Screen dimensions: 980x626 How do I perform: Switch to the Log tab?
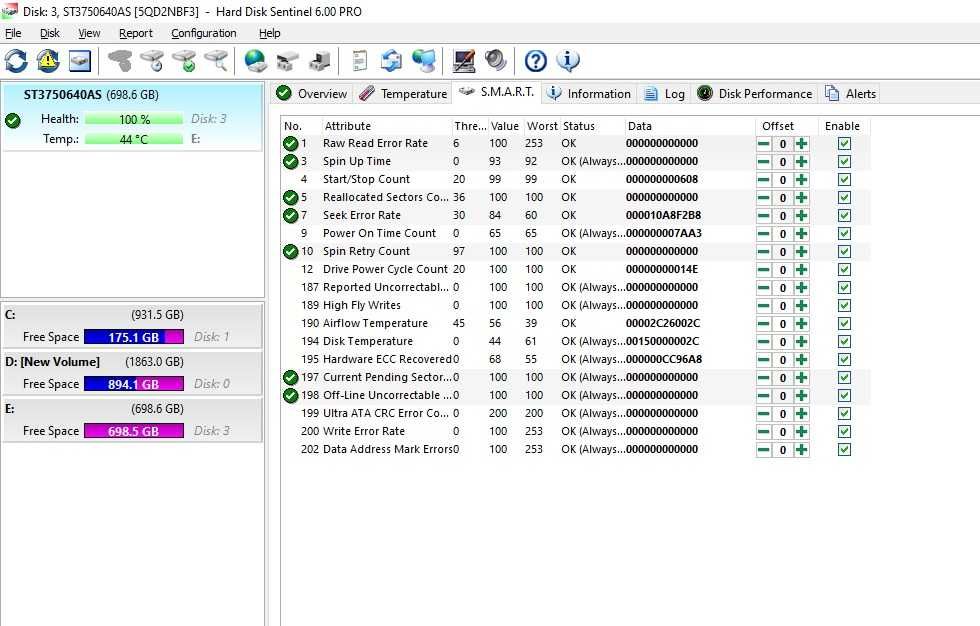pyautogui.click(x=664, y=94)
